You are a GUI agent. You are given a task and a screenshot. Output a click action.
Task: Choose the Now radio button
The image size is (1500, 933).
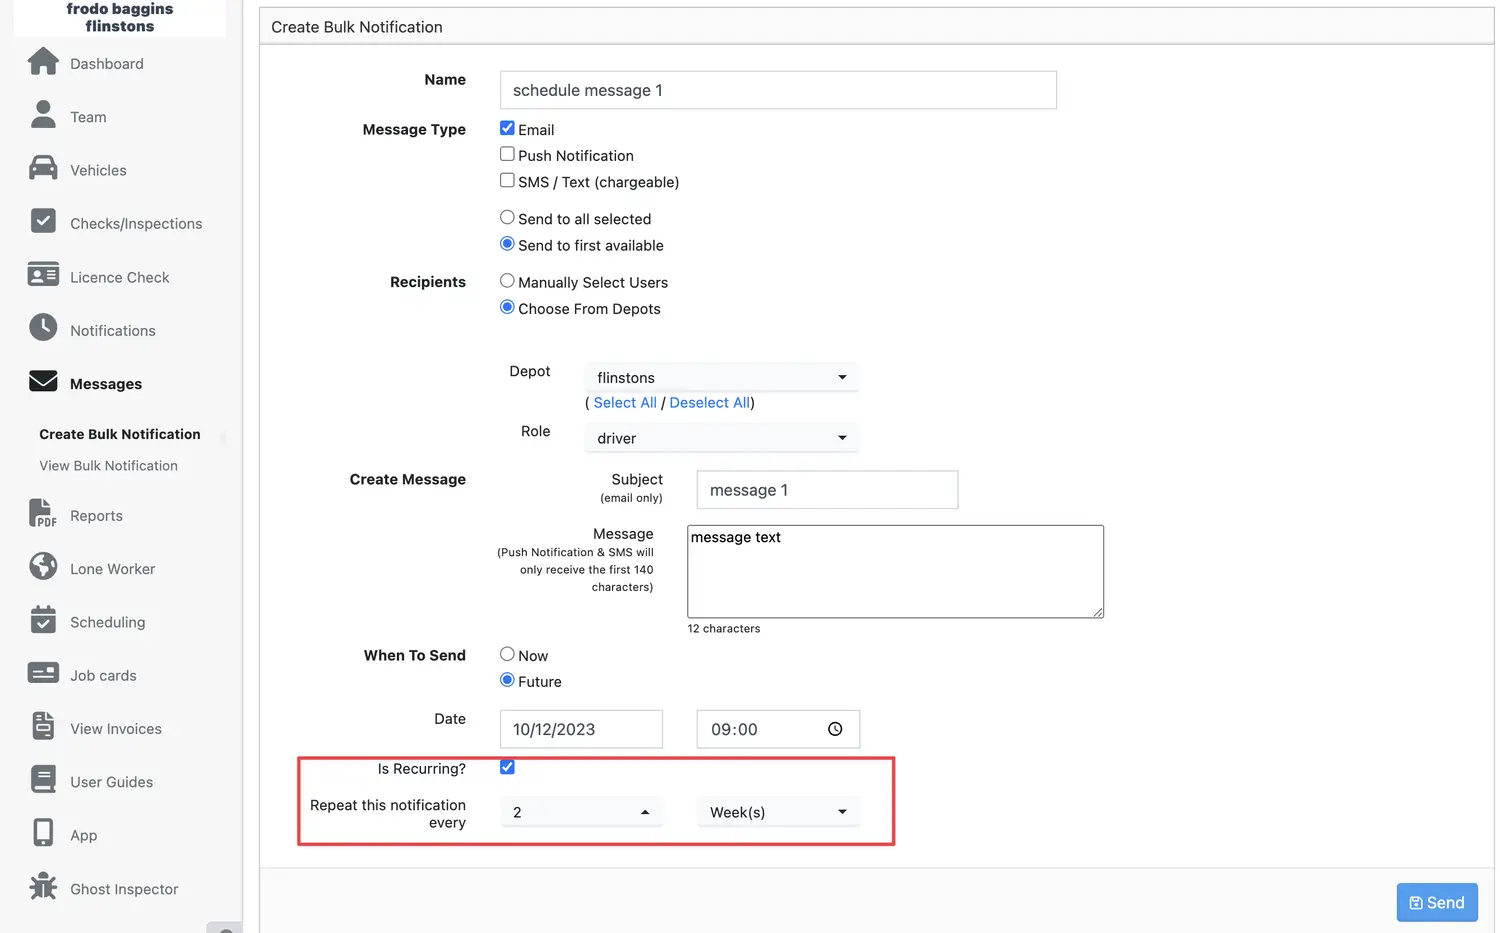[x=507, y=654]
